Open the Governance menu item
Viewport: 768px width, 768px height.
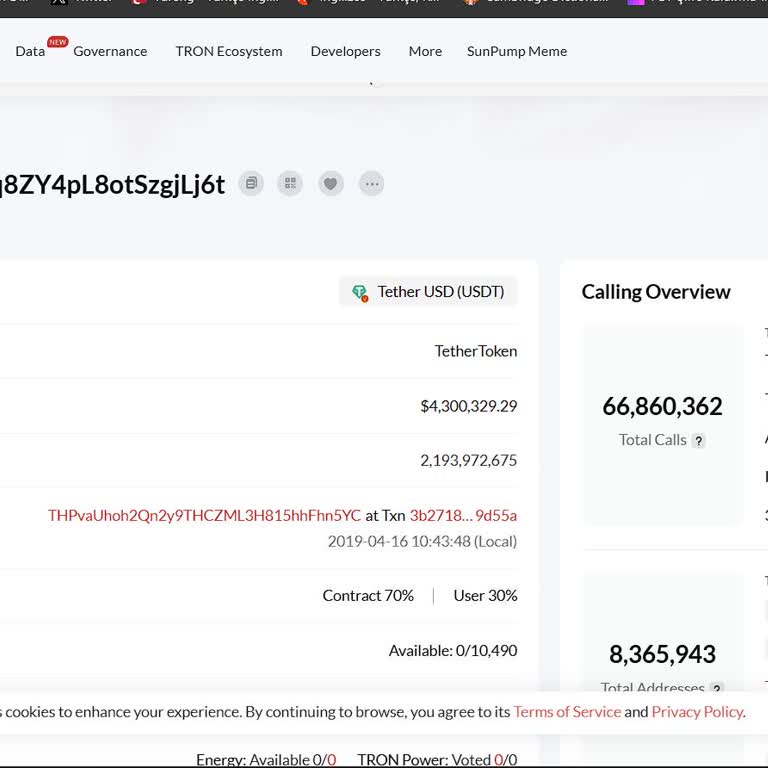click(x=110, y=51)
